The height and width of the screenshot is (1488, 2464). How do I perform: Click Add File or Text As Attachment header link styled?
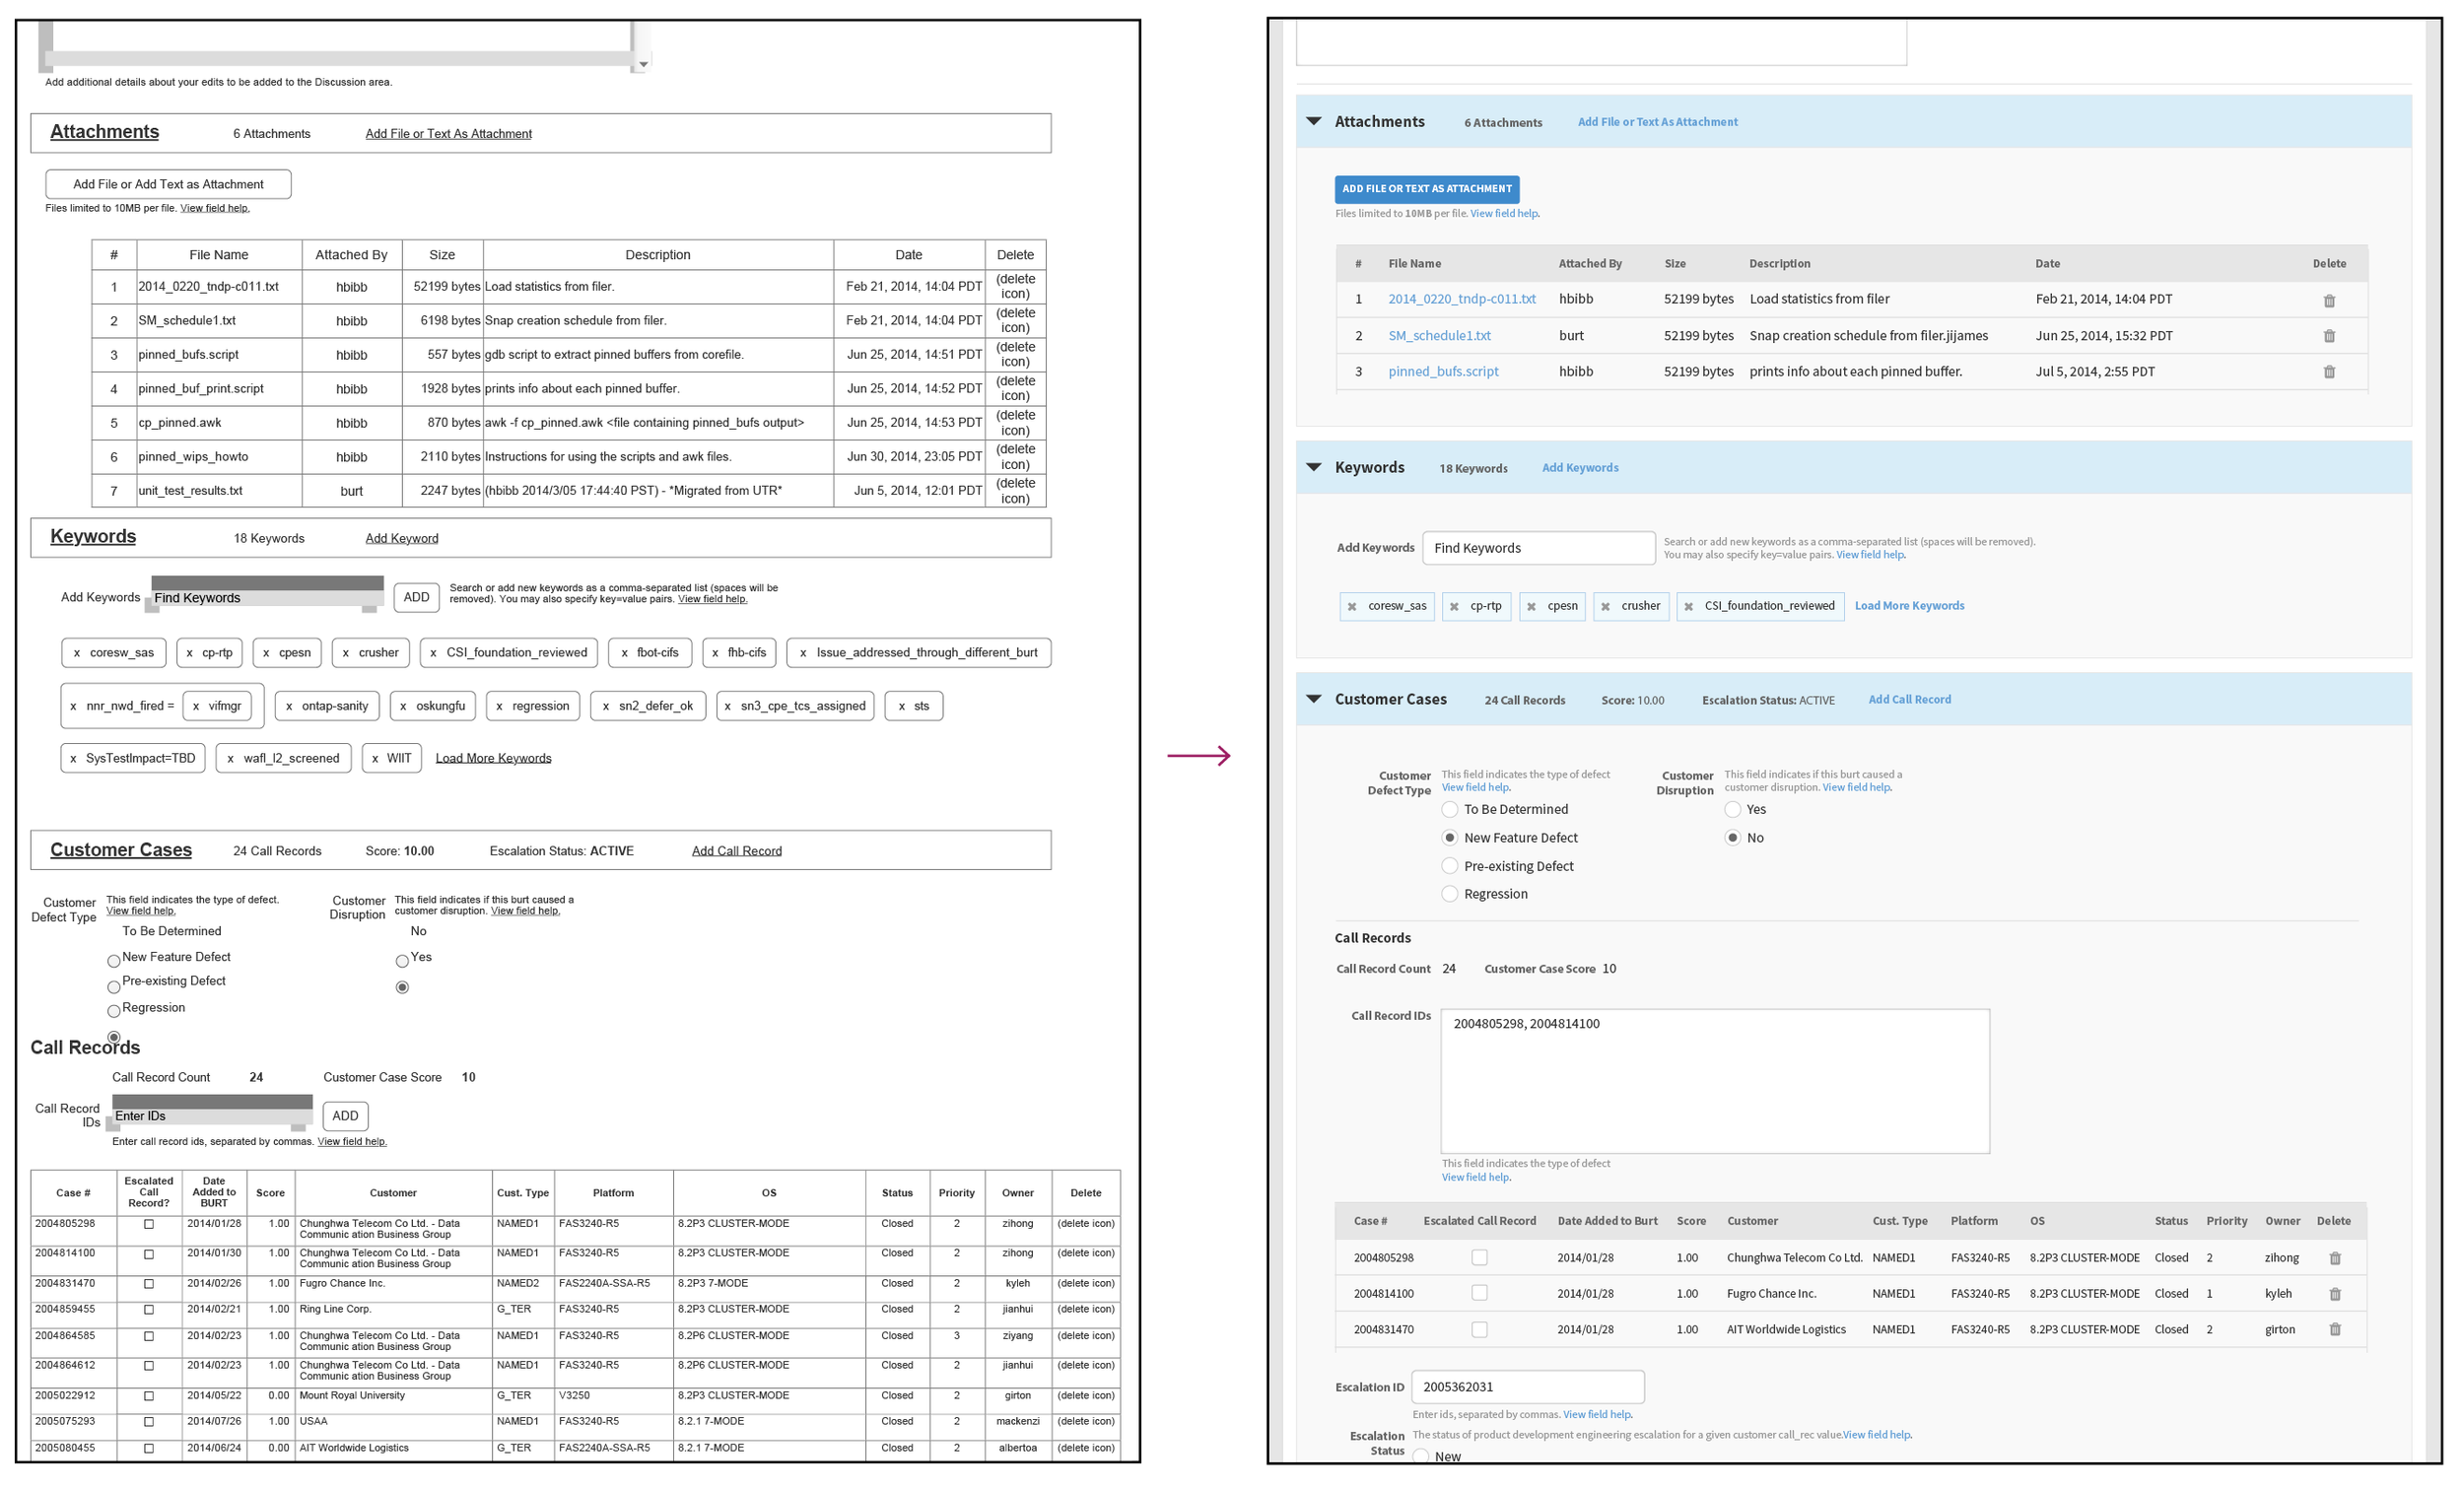[1656, 122]
